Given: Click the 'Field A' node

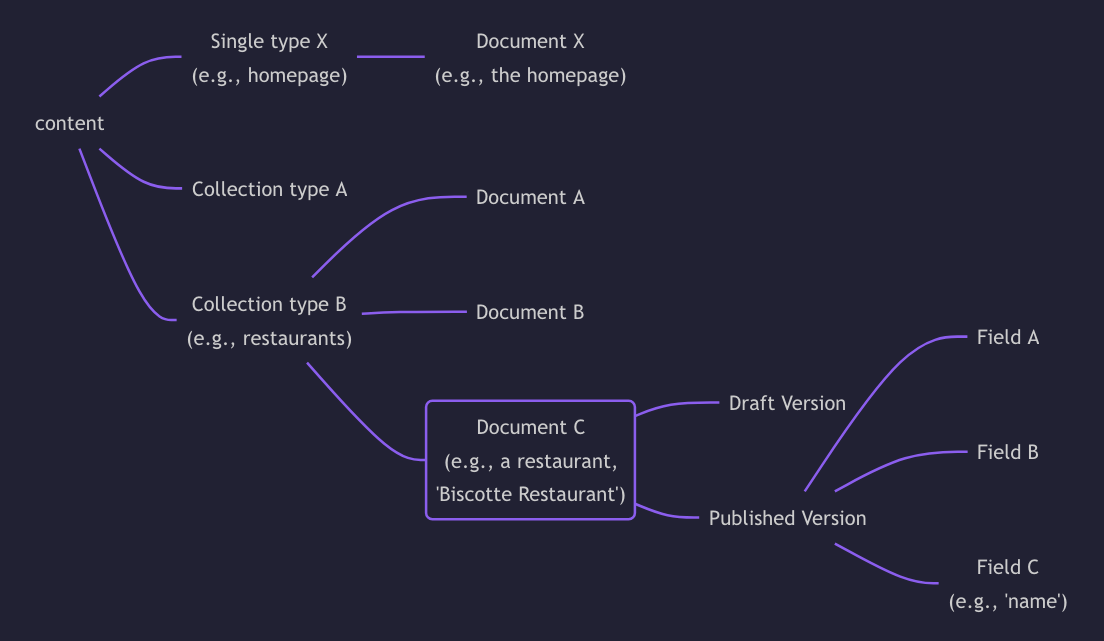Looking at the screenshot, I should [x=1007, y=337].
